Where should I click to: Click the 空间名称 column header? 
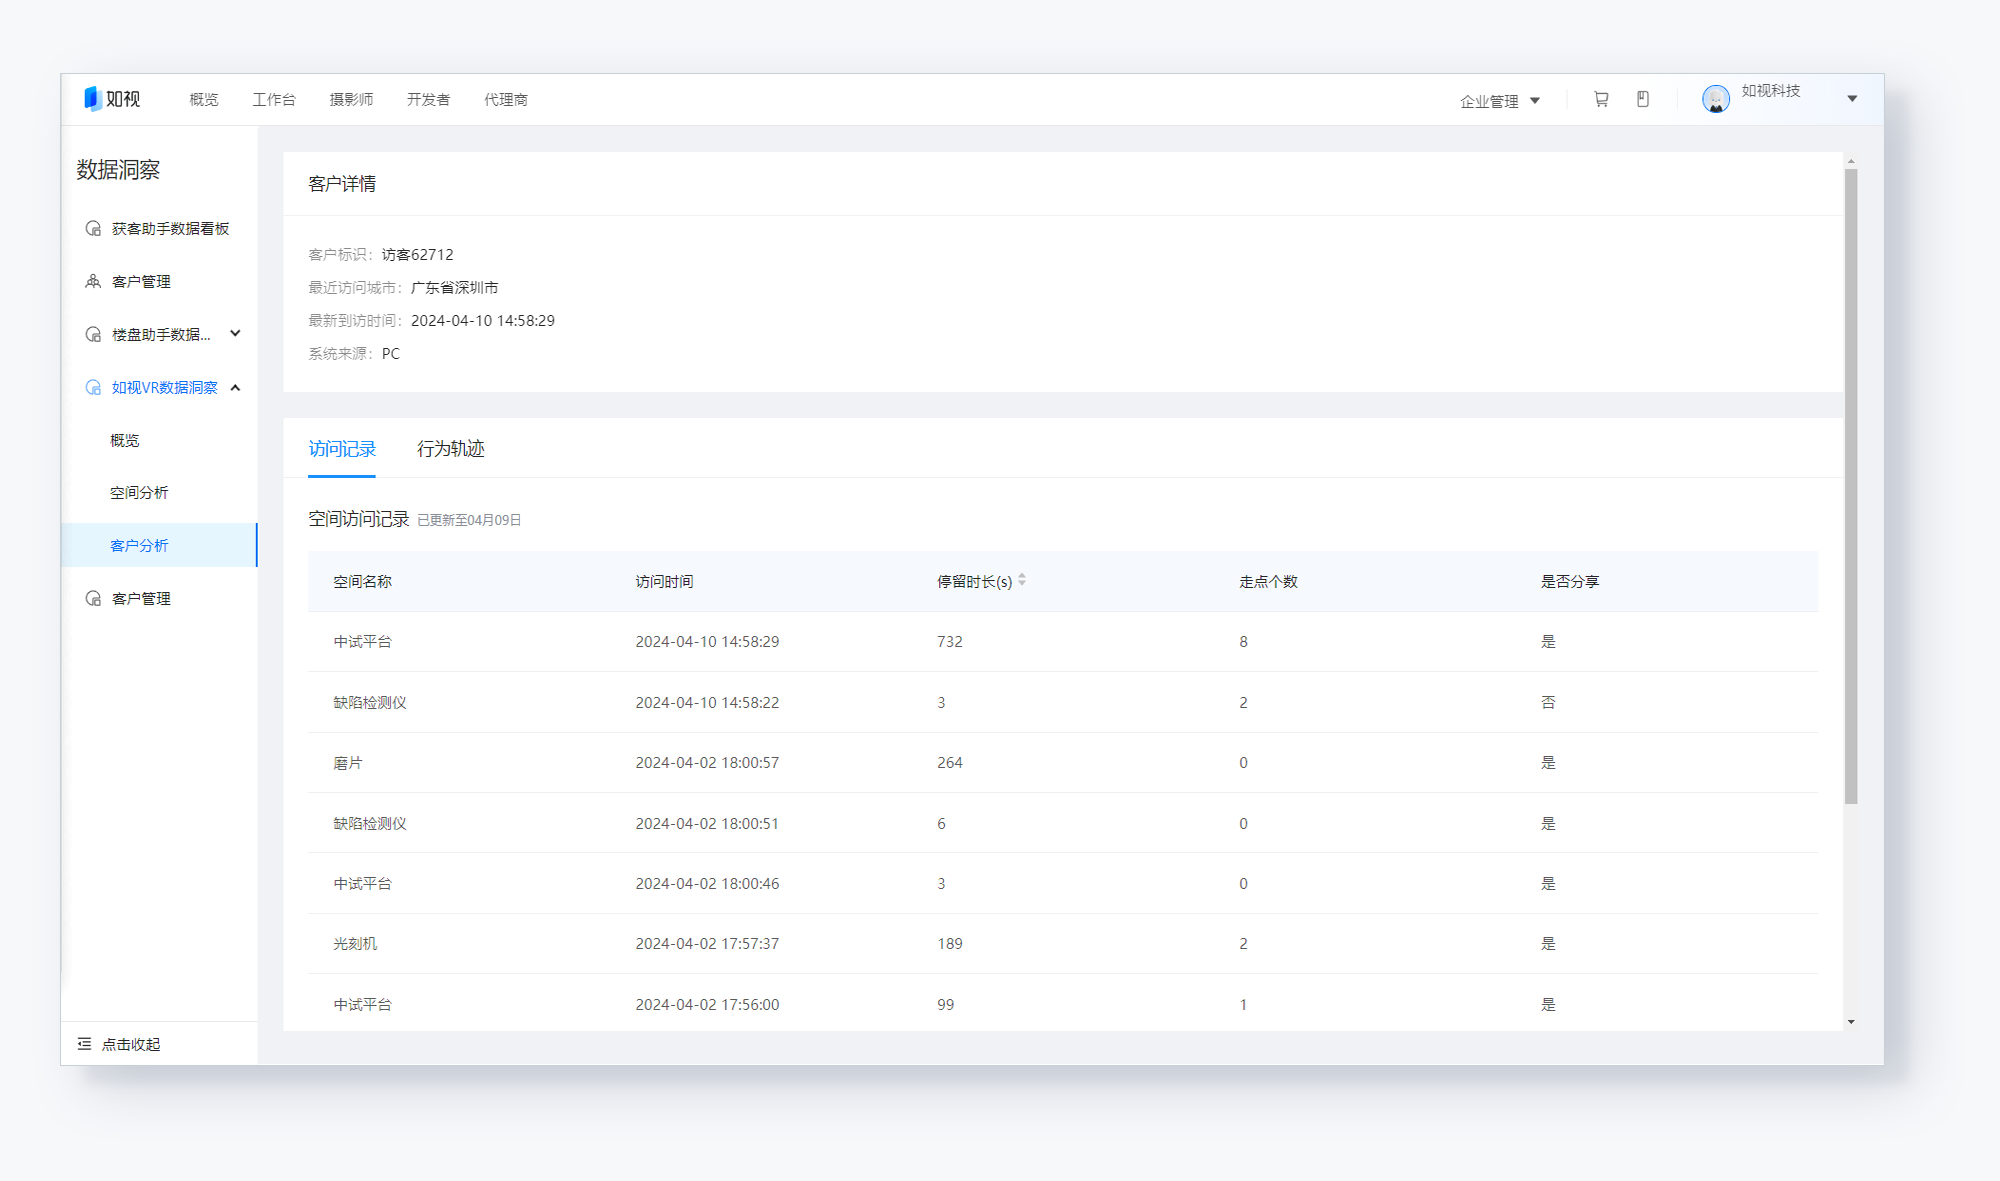(x=362, y=581)
